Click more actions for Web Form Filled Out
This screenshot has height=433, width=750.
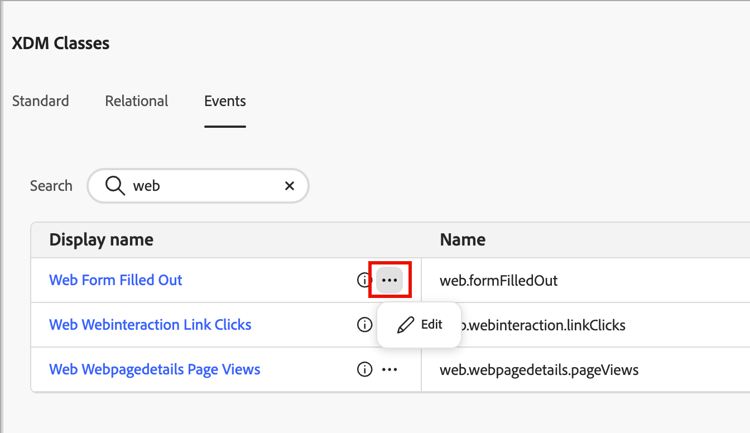390,281
